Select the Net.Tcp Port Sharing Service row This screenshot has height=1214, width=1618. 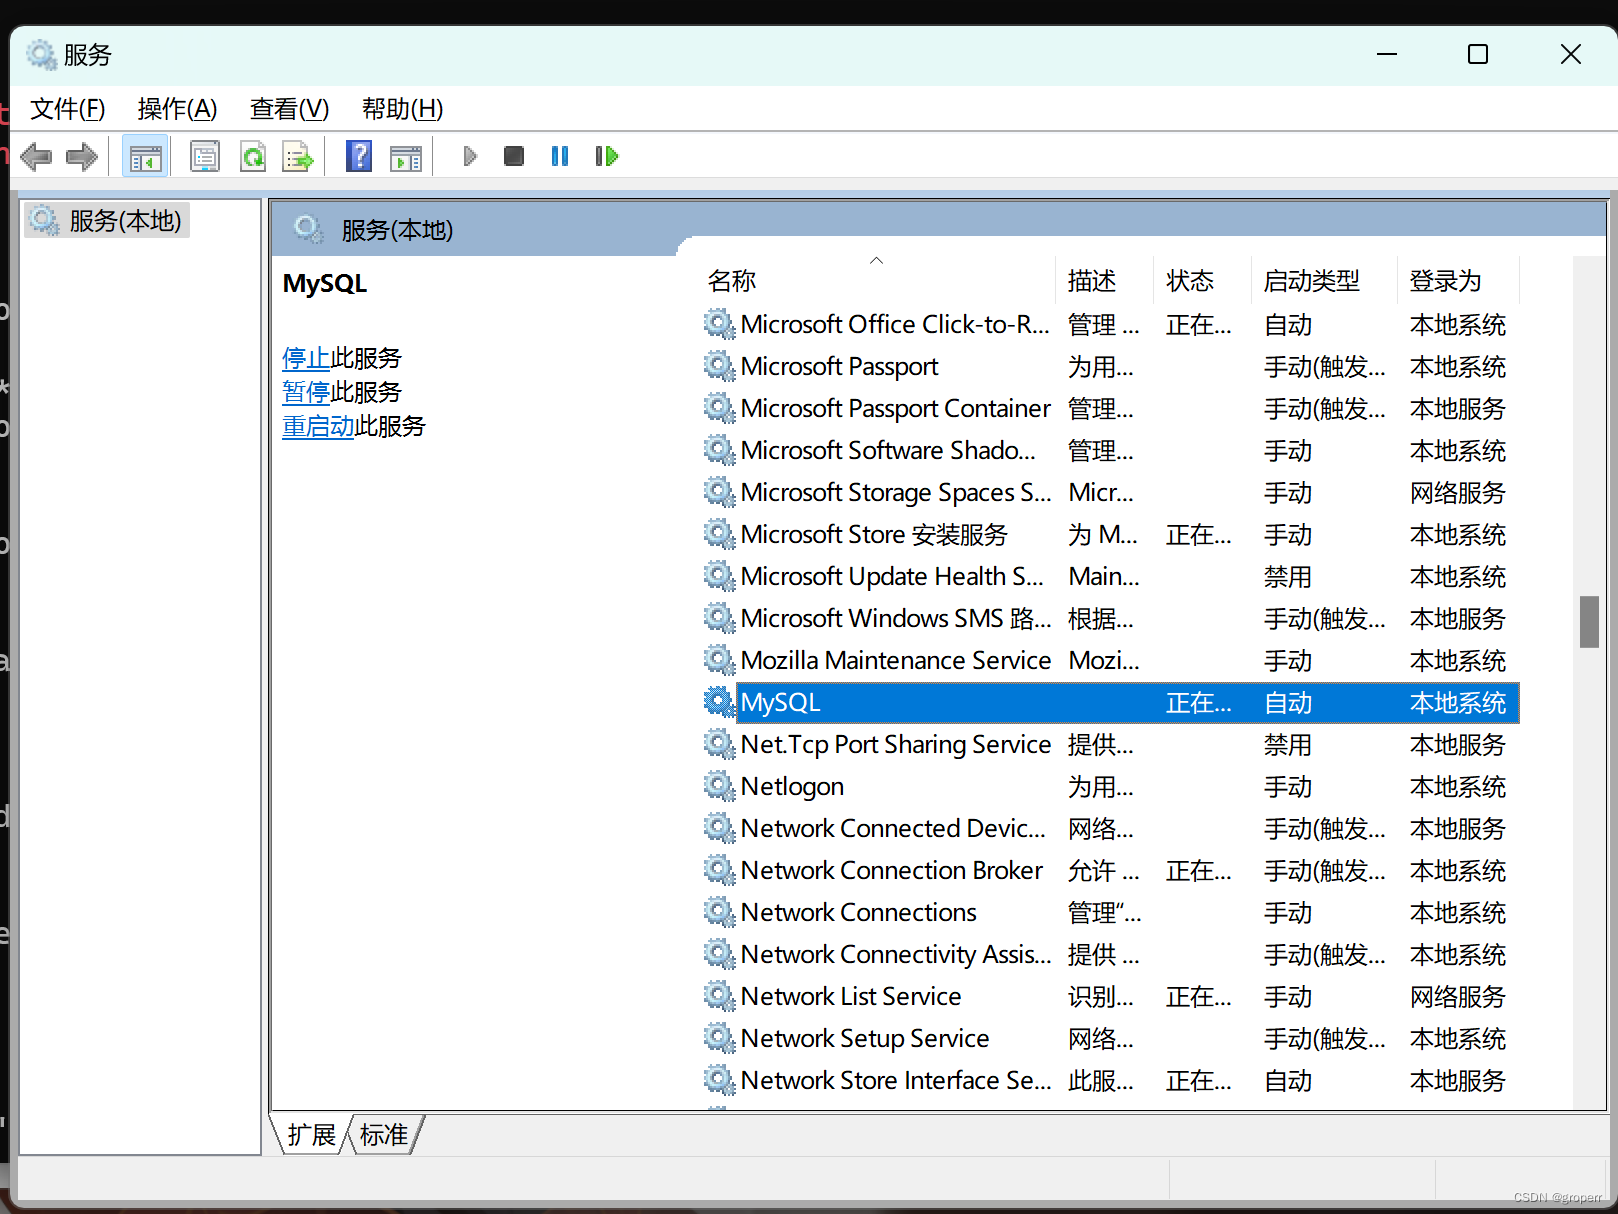pyautogui.click(x=1110, y=744)
